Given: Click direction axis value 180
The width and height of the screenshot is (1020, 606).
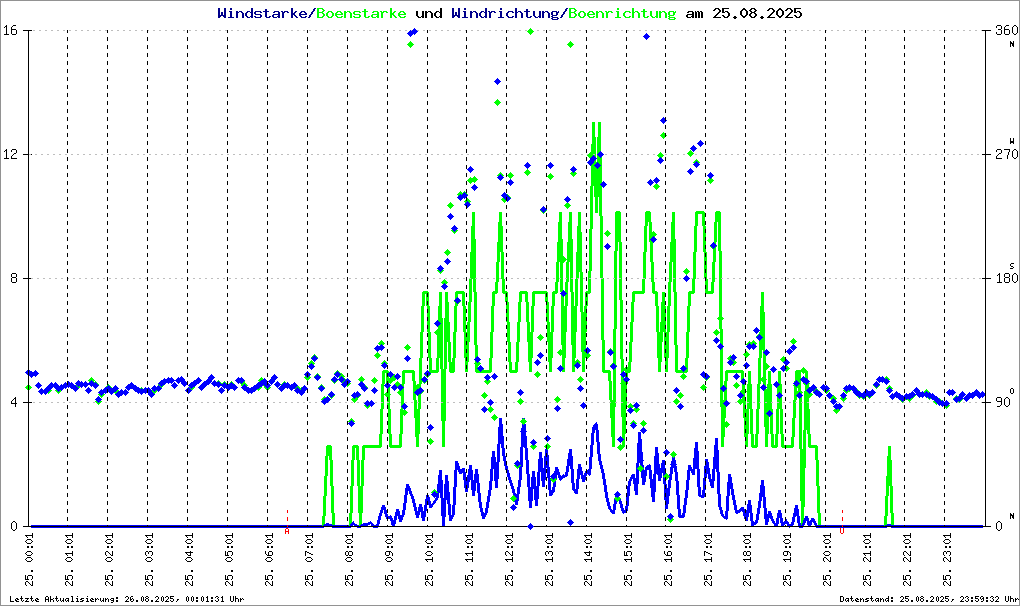Looking at the screenshot, I should (1007, 278).
